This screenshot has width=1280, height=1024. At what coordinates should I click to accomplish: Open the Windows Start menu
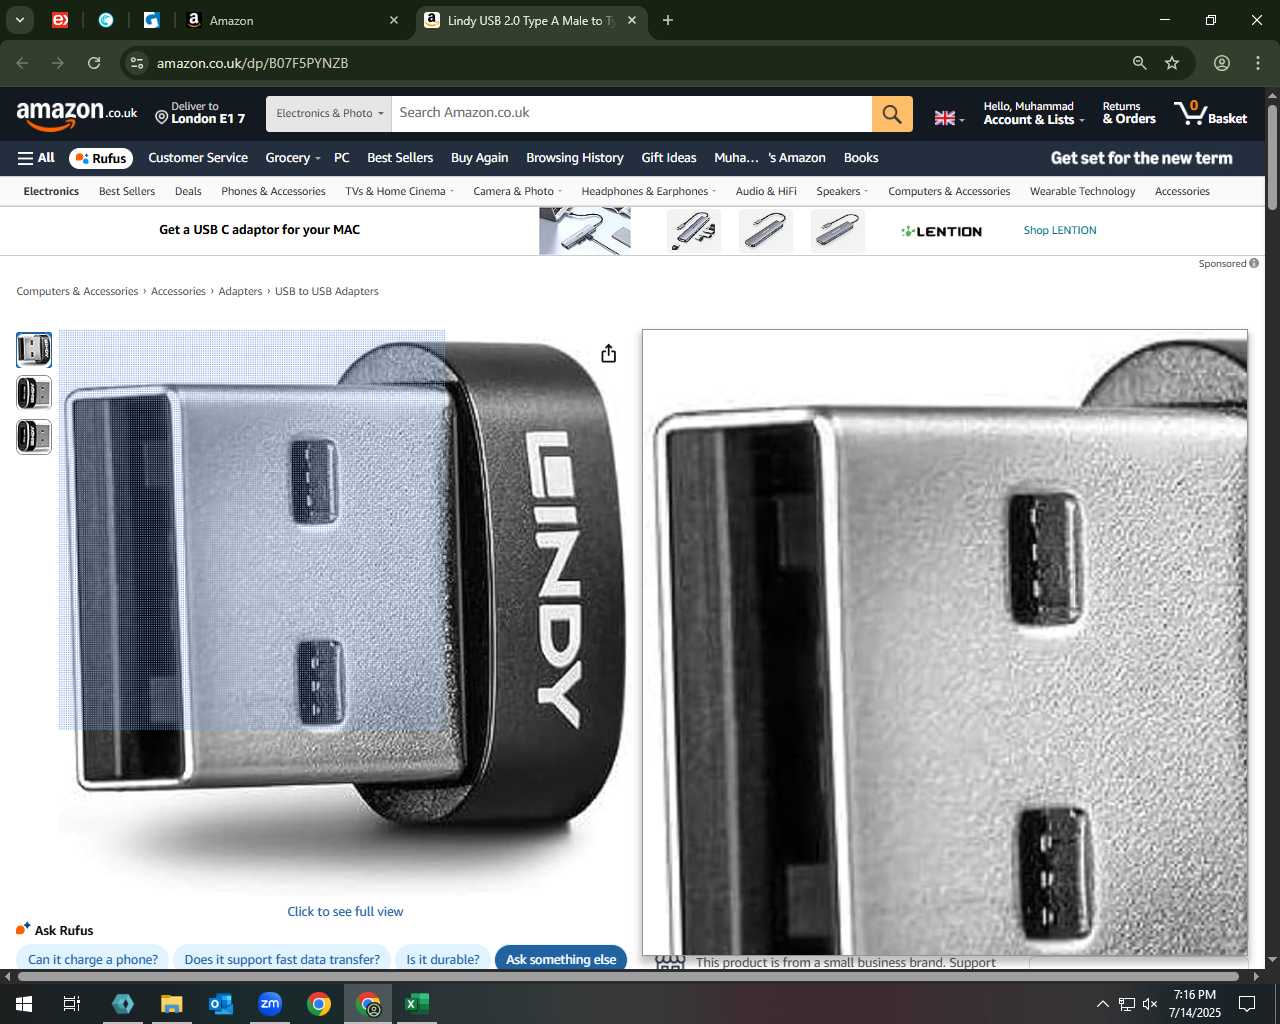24,1004
